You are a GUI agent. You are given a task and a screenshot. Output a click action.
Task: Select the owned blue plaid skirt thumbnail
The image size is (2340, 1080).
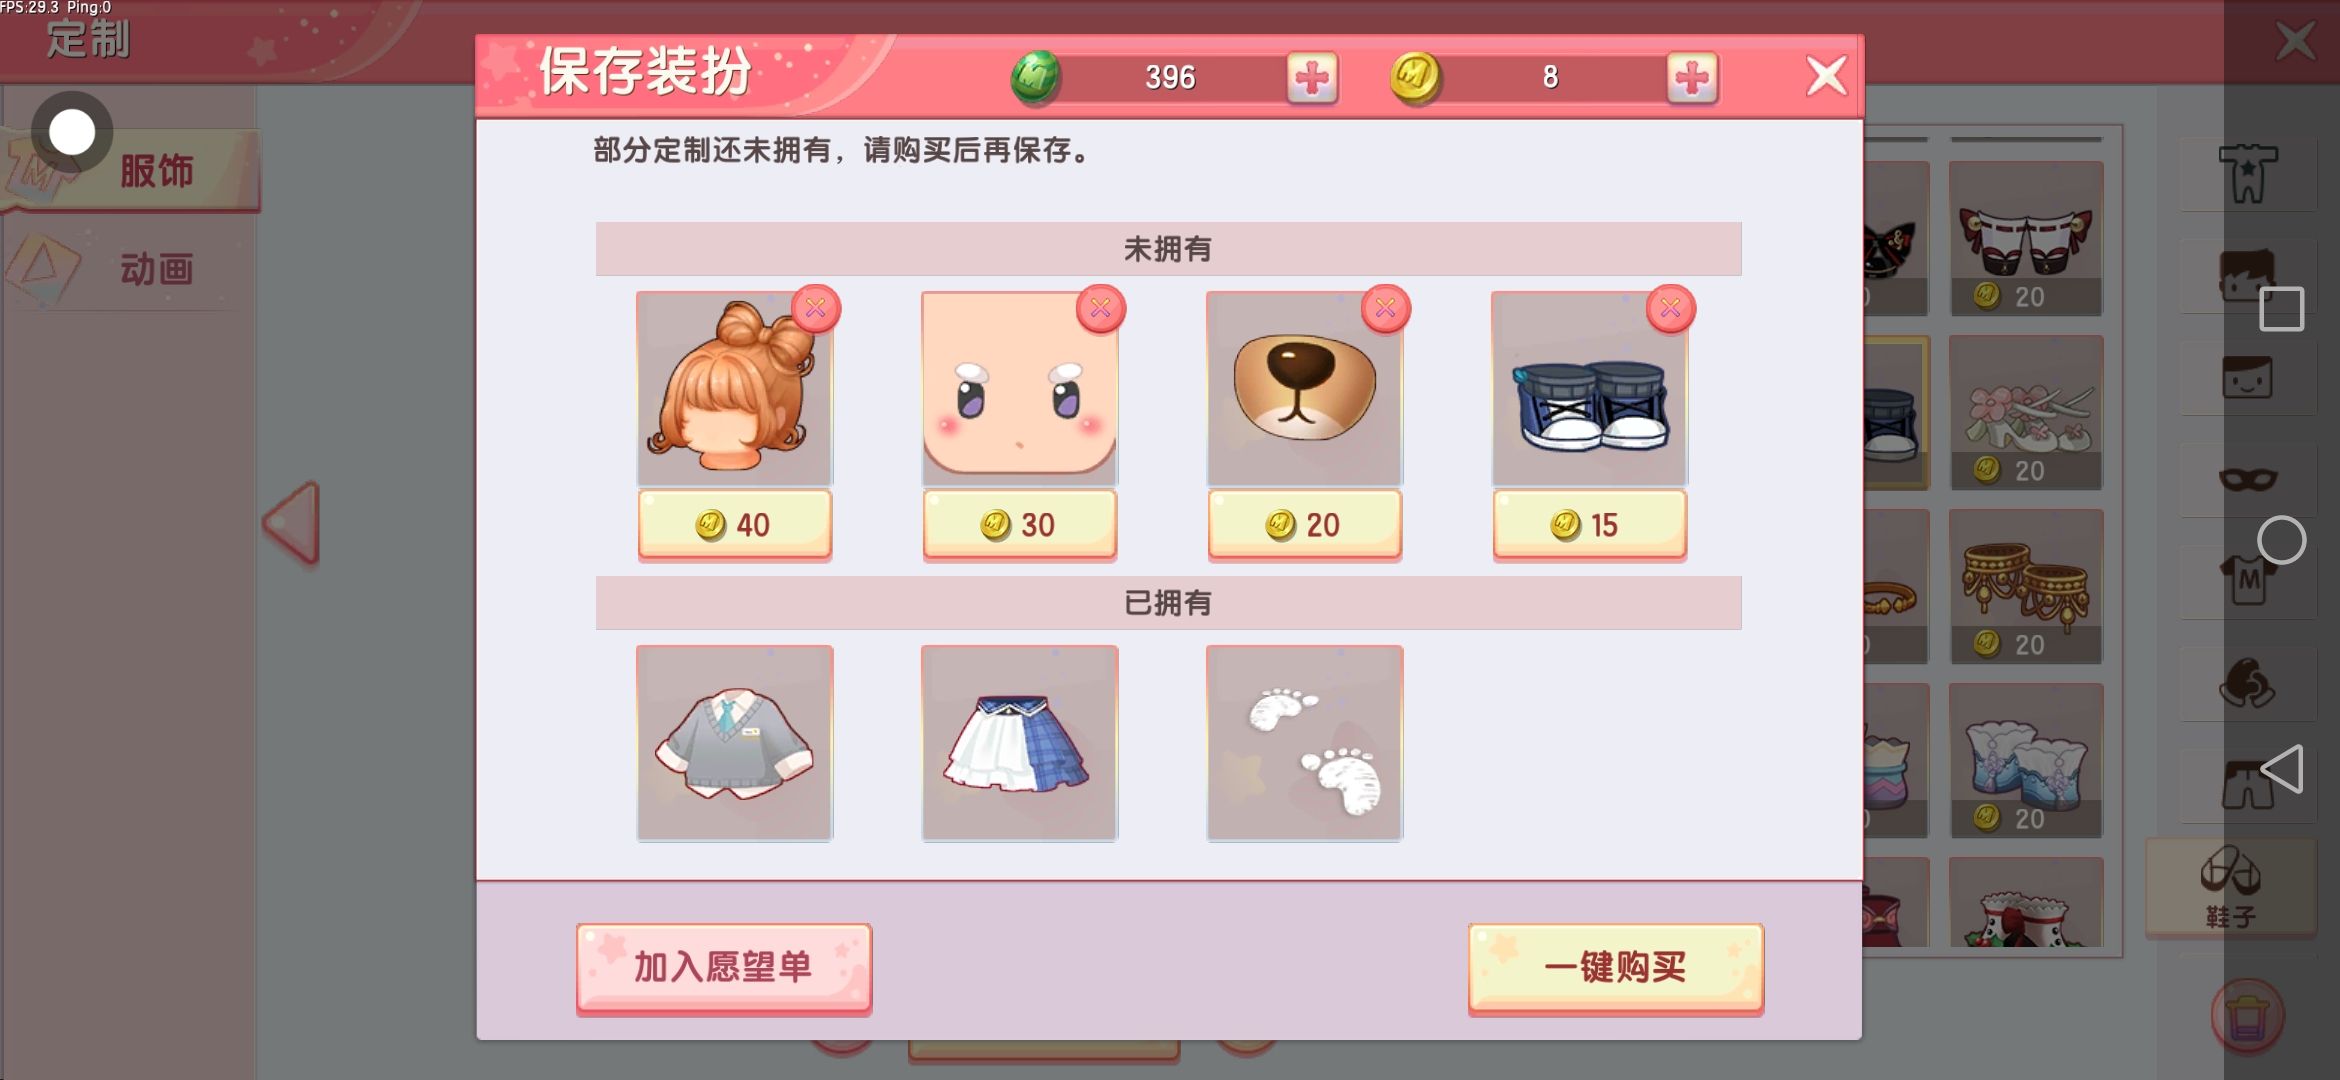point(1020,743)
